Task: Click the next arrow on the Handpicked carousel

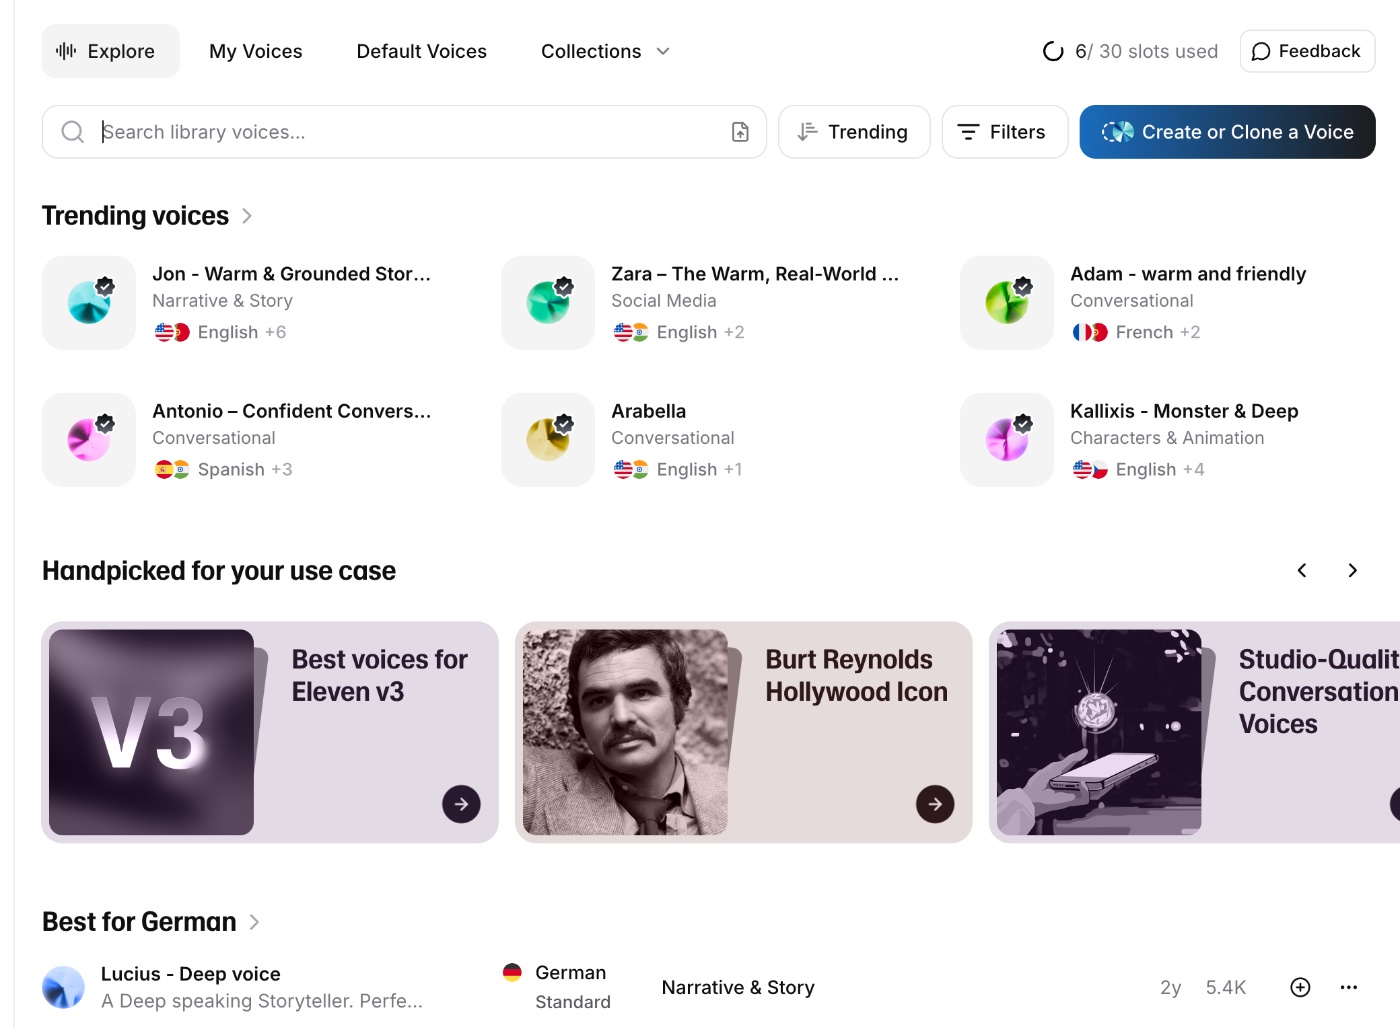Action: click(1352, 570)
